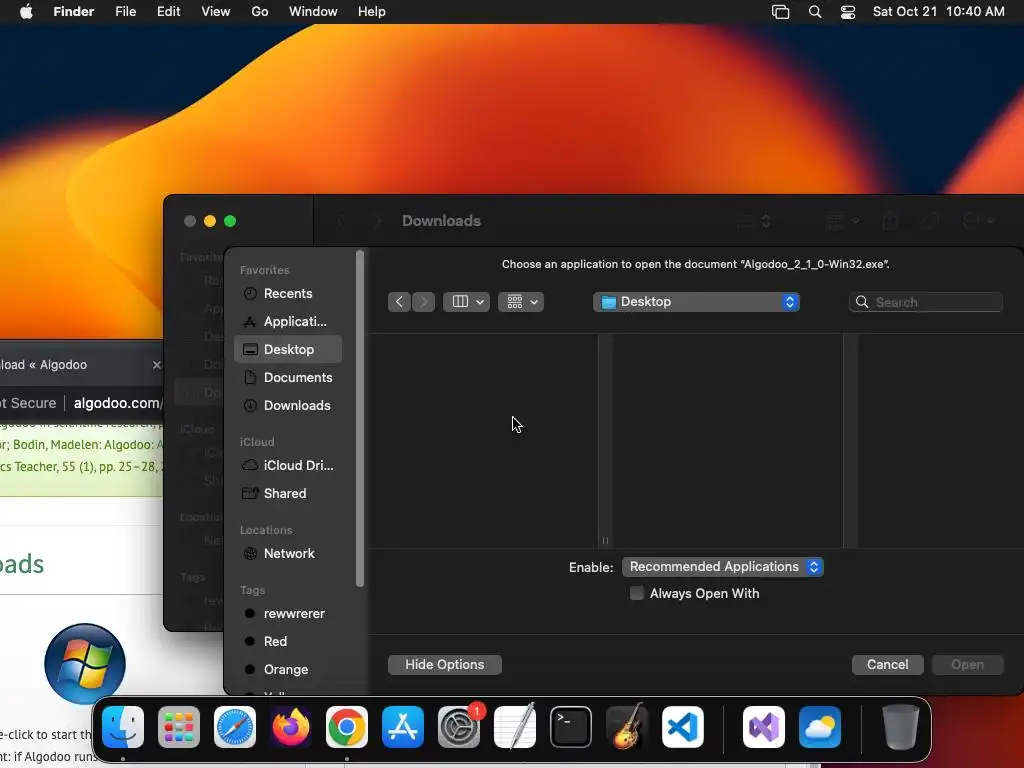Open the File menu

[125, 12]
